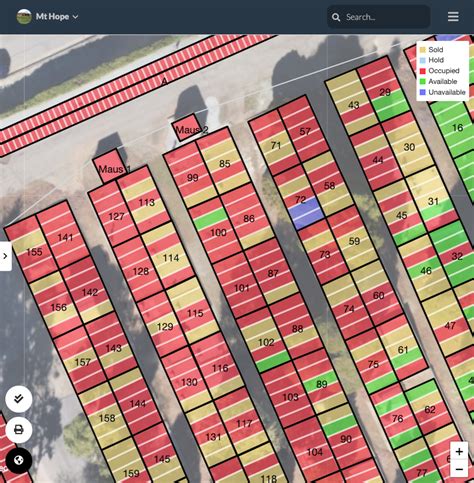Click plot number 71
The width and height of the screenshot is (474, 483).
[x=276, y=146]
